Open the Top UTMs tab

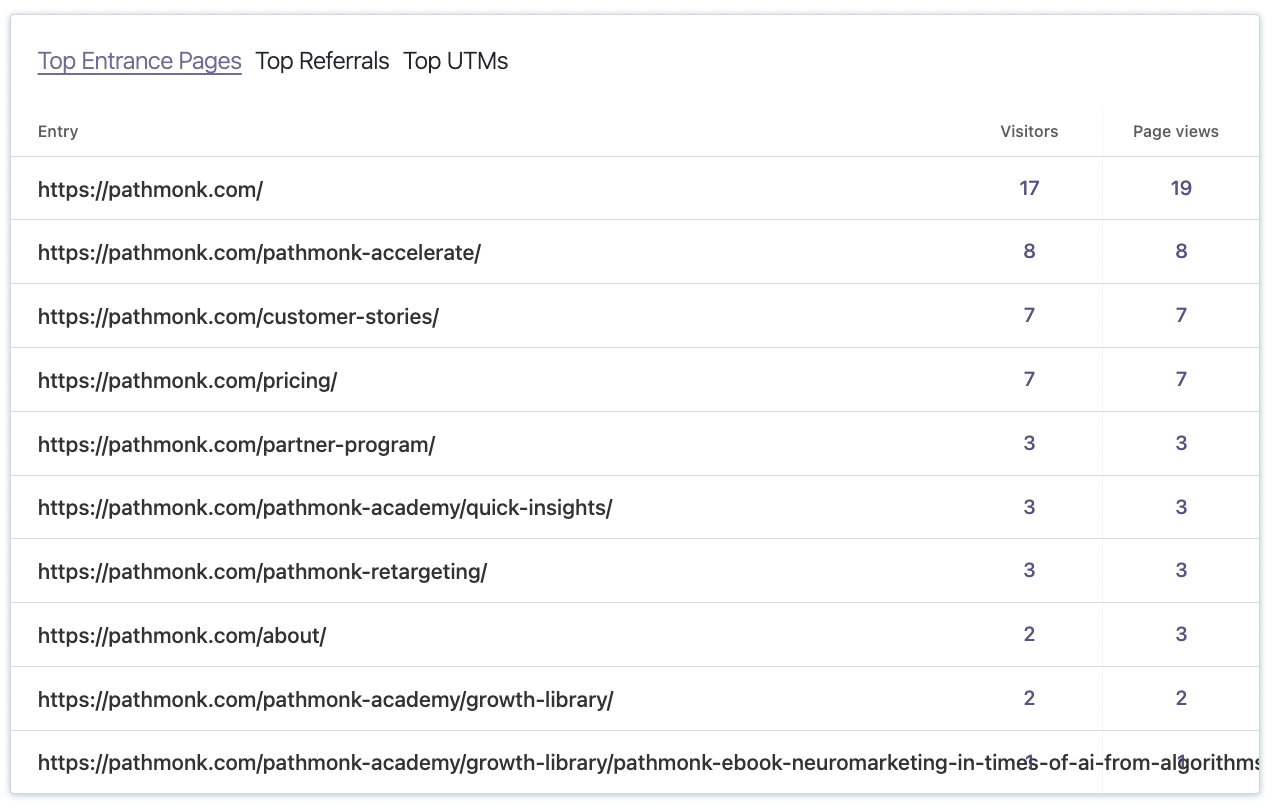[455, 61]
